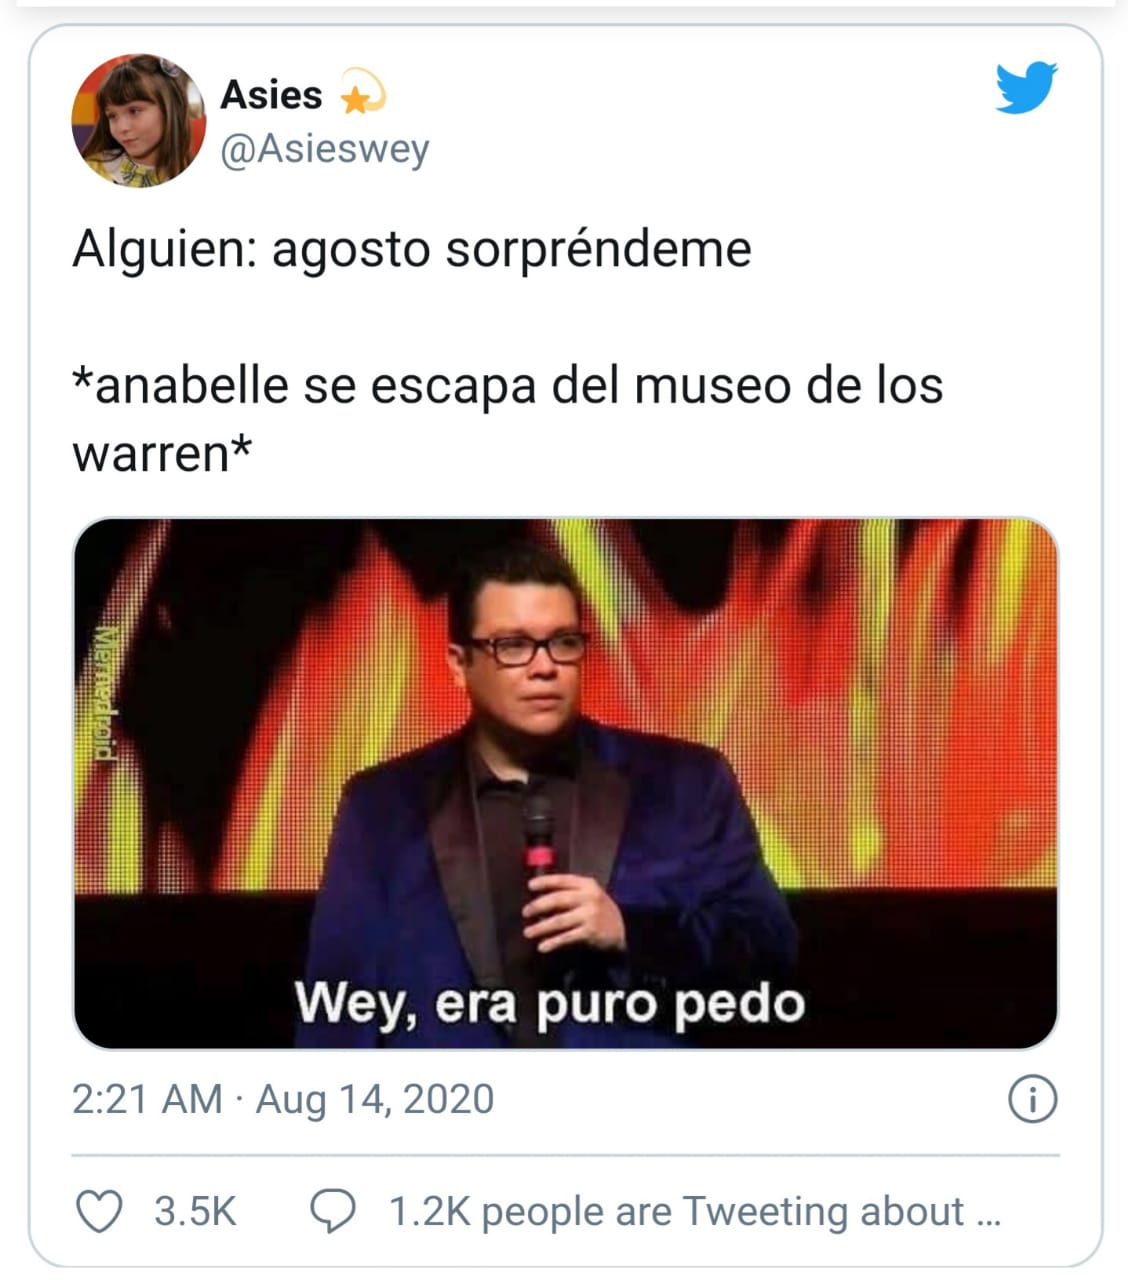This screenshot has height=1280, width=1128.
Task: Open Asies profile picture
Action: 139,121
